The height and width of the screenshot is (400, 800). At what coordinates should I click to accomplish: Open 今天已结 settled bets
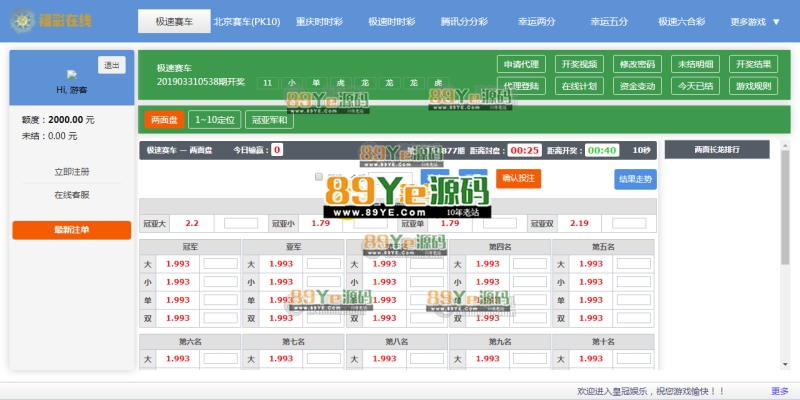(x=695, y=86)
